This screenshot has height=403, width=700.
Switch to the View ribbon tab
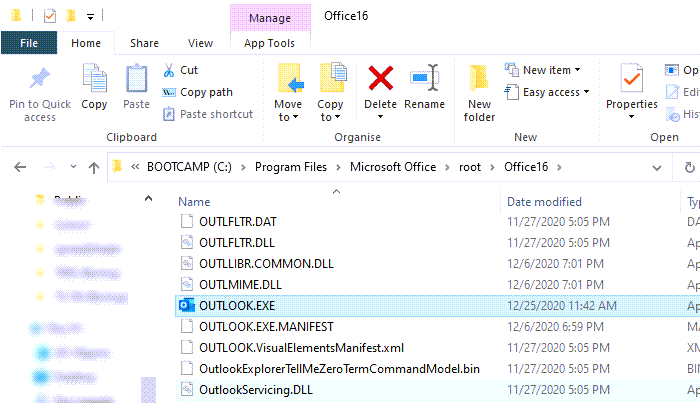pyautogui.click(x=200, y=43)
